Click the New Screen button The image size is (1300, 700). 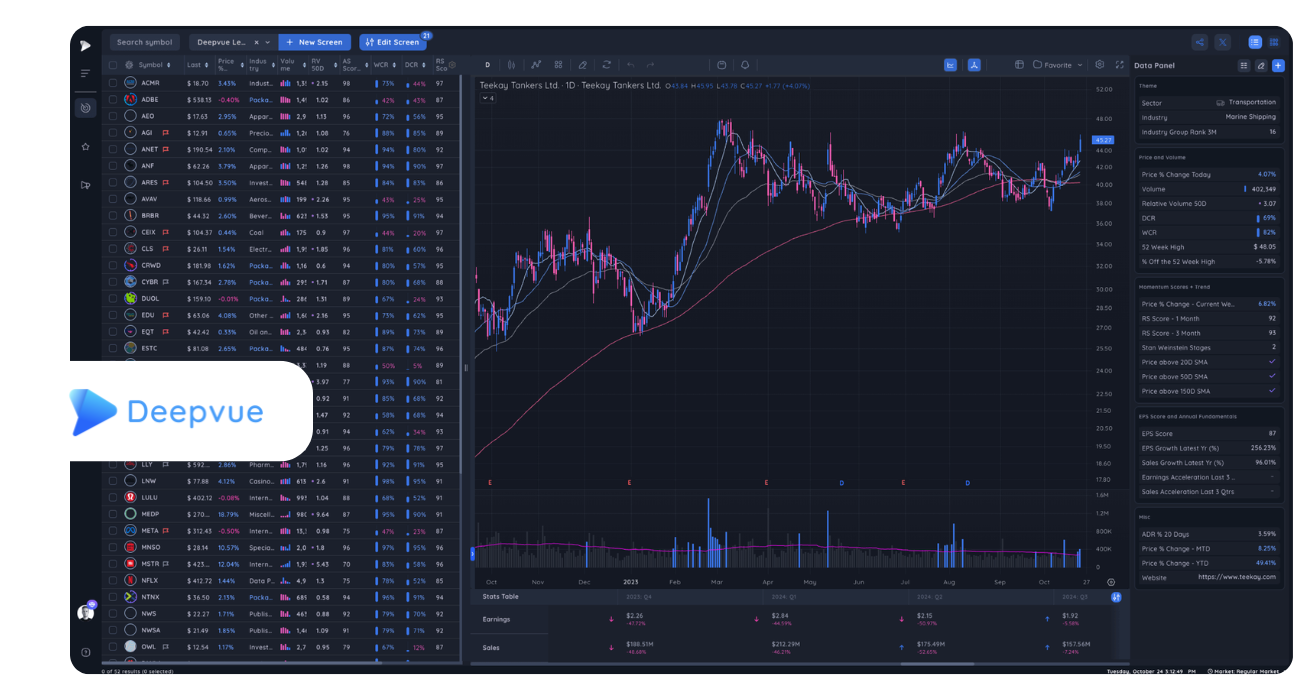click(314, 42)
